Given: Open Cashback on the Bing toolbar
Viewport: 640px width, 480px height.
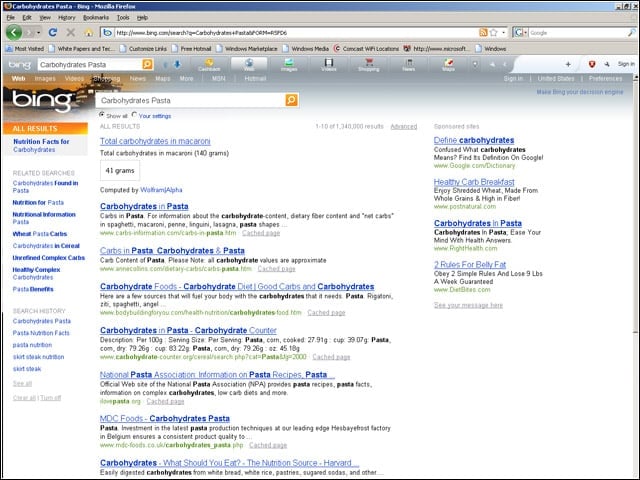Looking at the screenshot, I should [209, 64].
